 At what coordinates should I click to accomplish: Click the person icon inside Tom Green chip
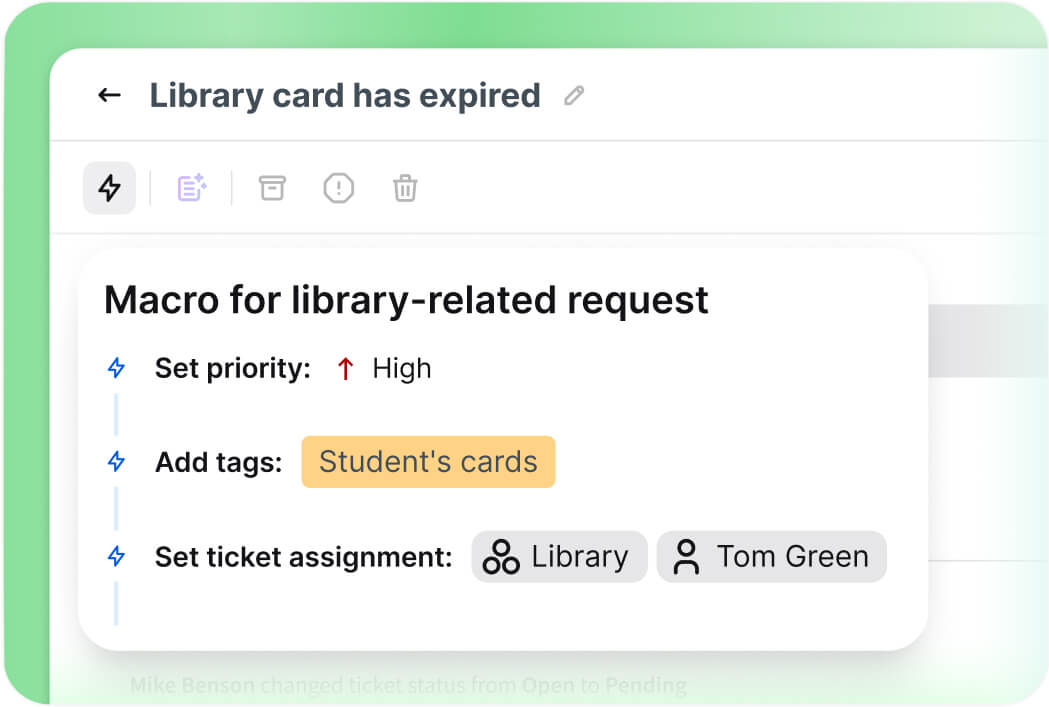pyautogui.click(x=687, y=556)
